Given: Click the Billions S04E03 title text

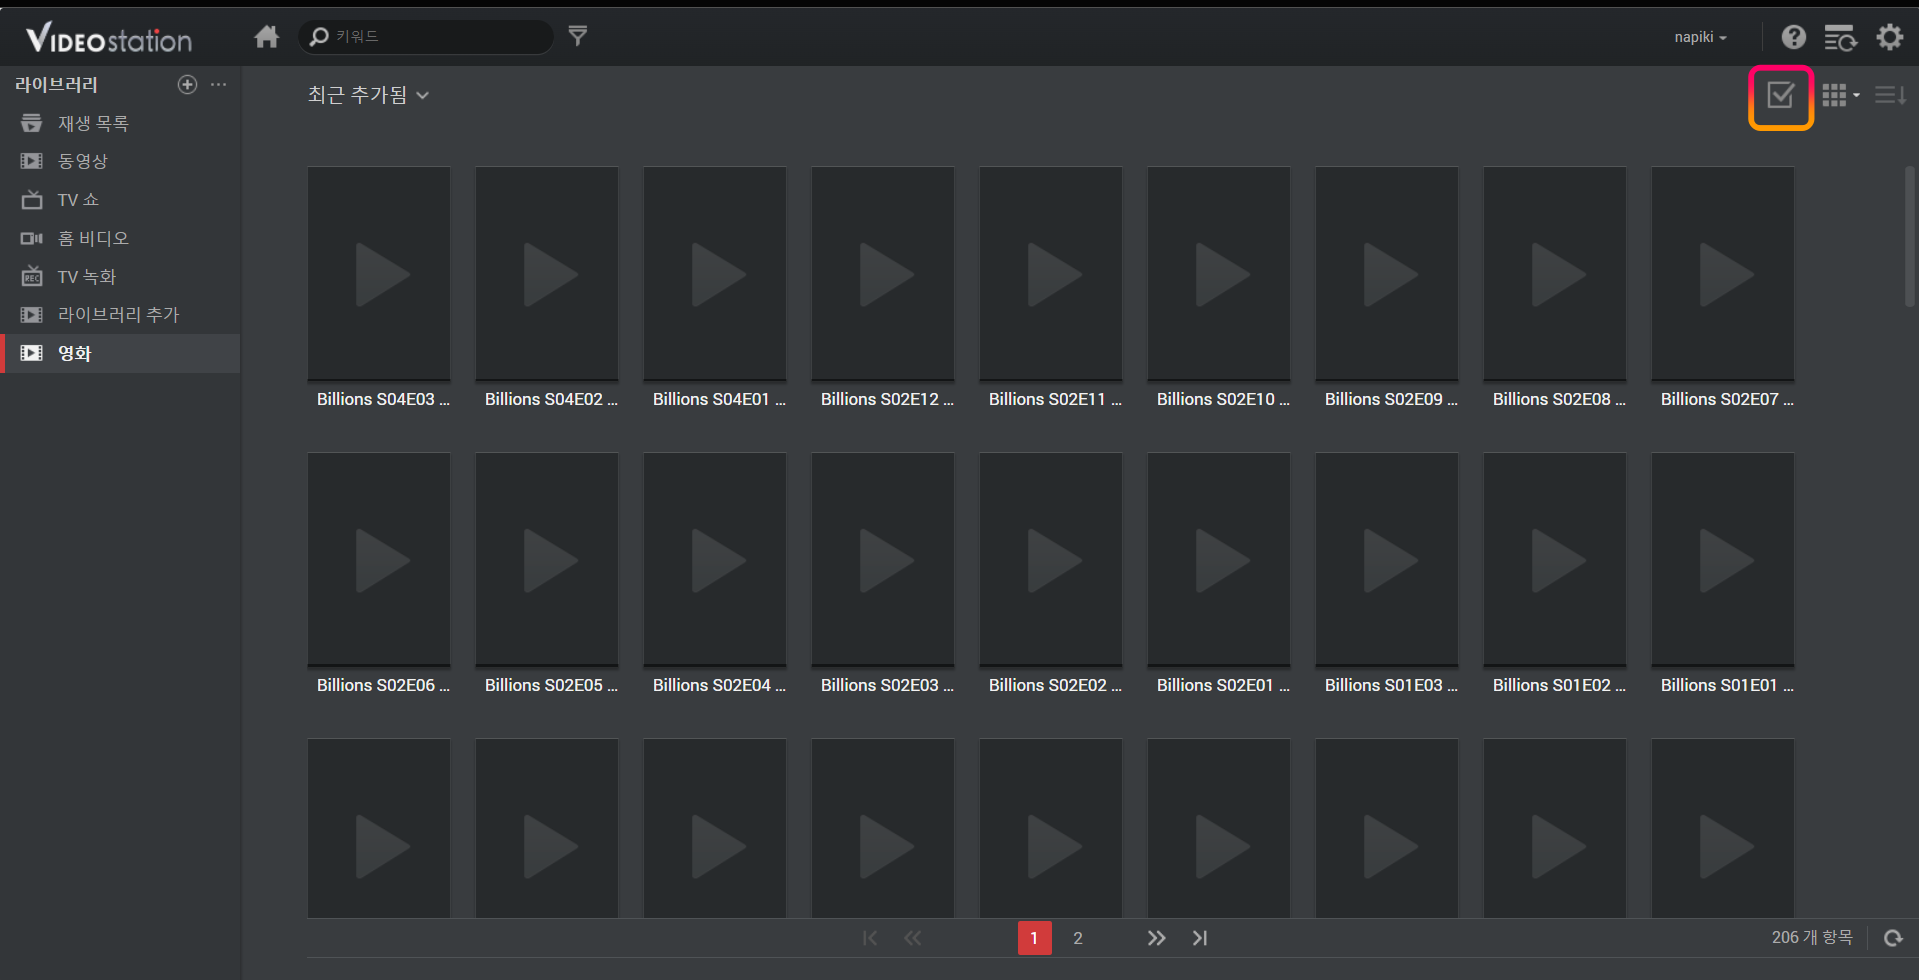Looking at the screenshot, I should 383,399.
